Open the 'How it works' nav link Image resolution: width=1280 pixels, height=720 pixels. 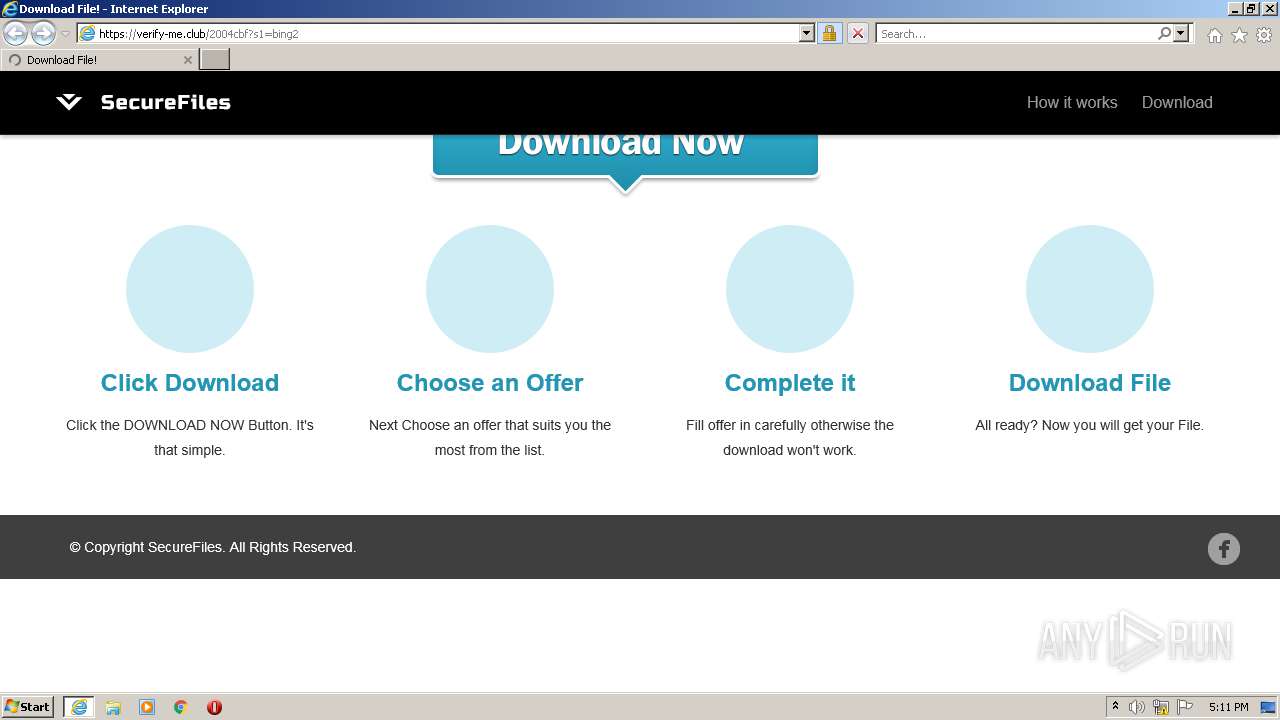pos(1072,102)
